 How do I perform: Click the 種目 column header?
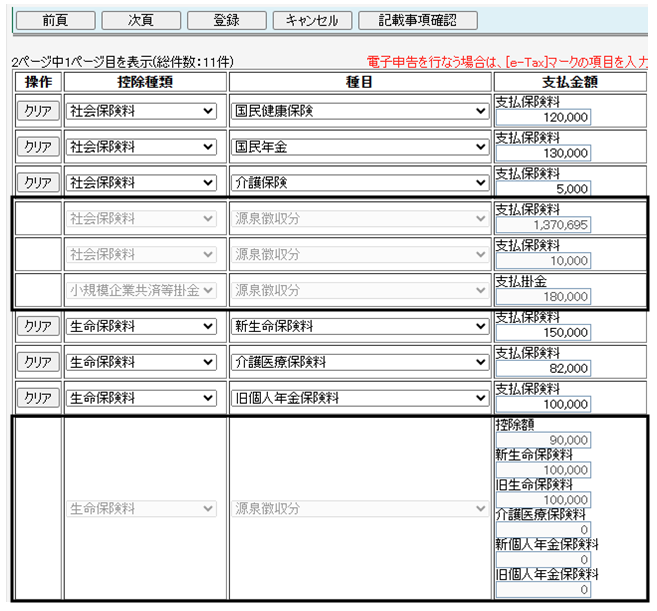pyautogui.click(x=360, y=82)
